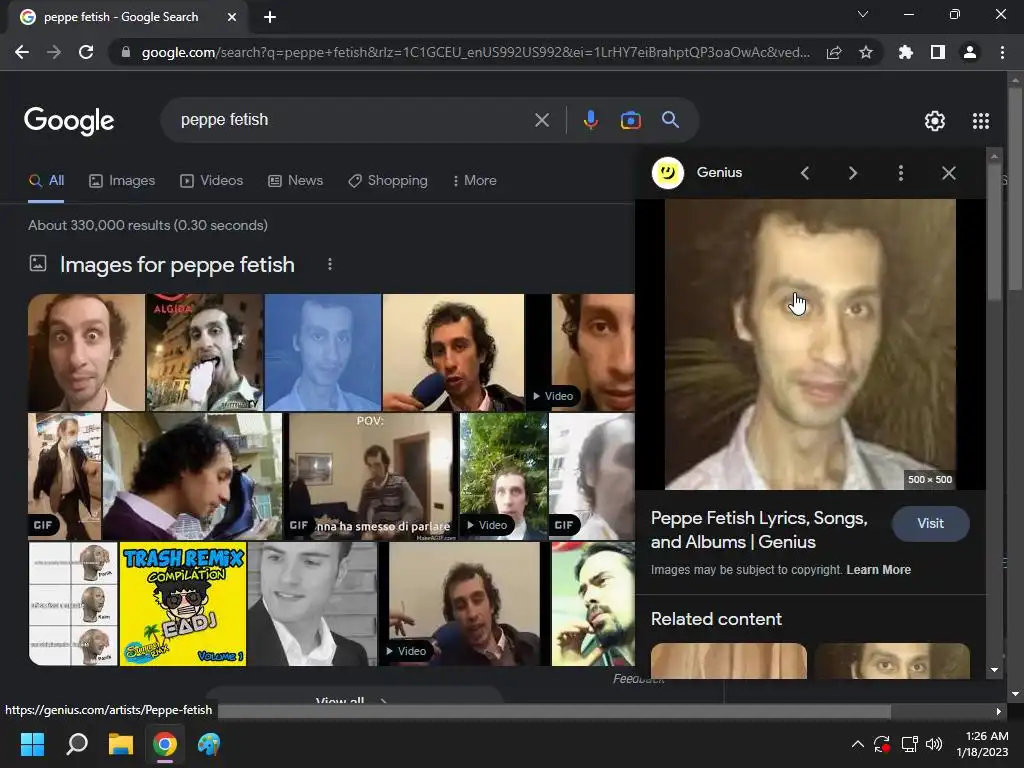The image size is (1024, 768).
Task: Click the Genius site logo
Action: coord(667,173)
